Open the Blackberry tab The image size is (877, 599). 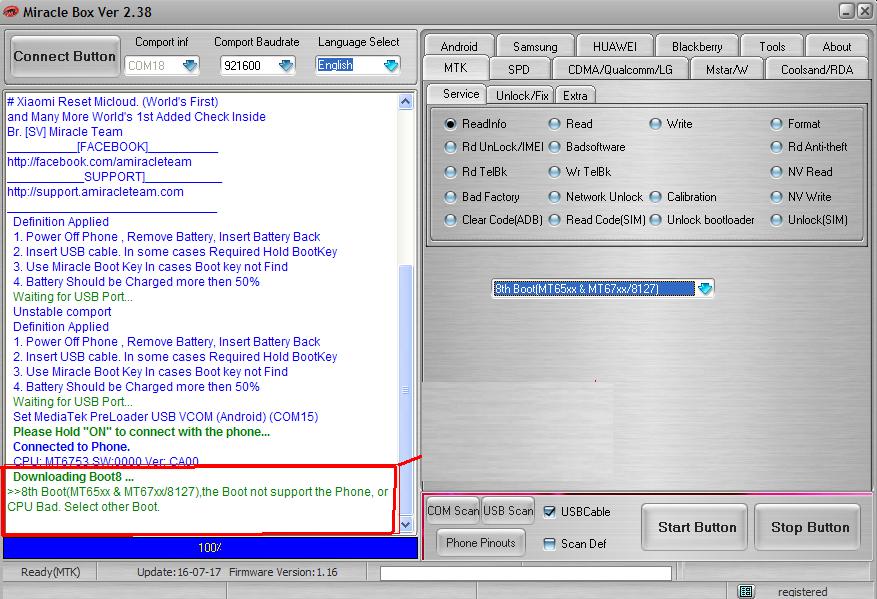coord(697,46)
